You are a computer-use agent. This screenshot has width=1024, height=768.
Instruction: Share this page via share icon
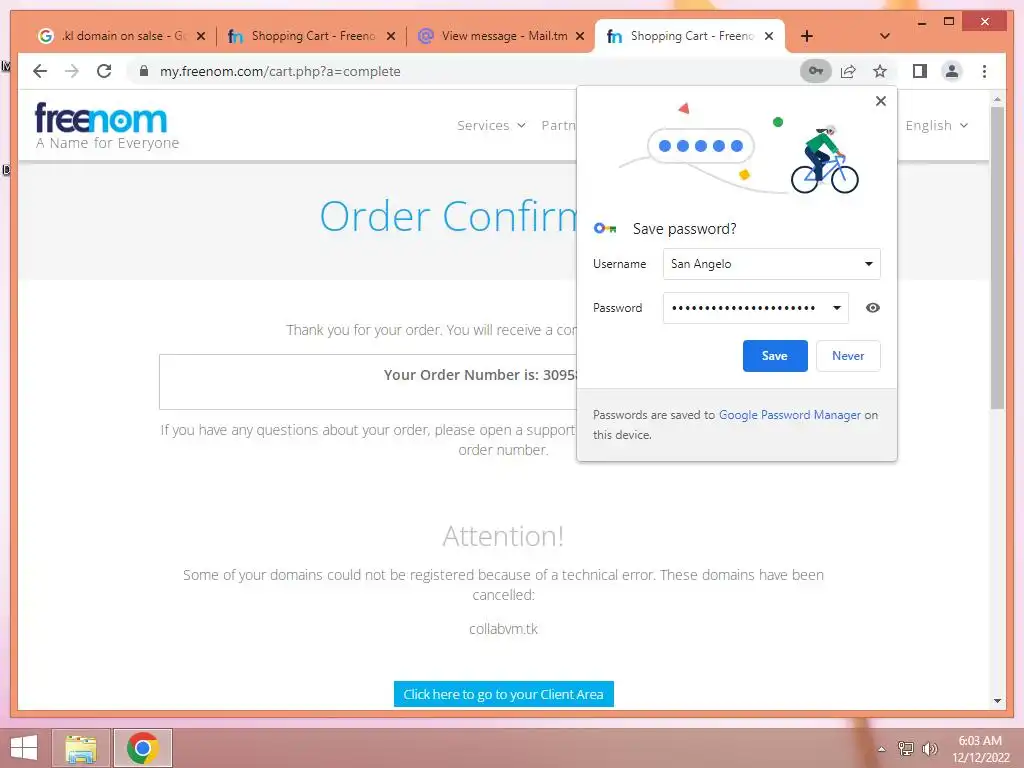(848, 71)
